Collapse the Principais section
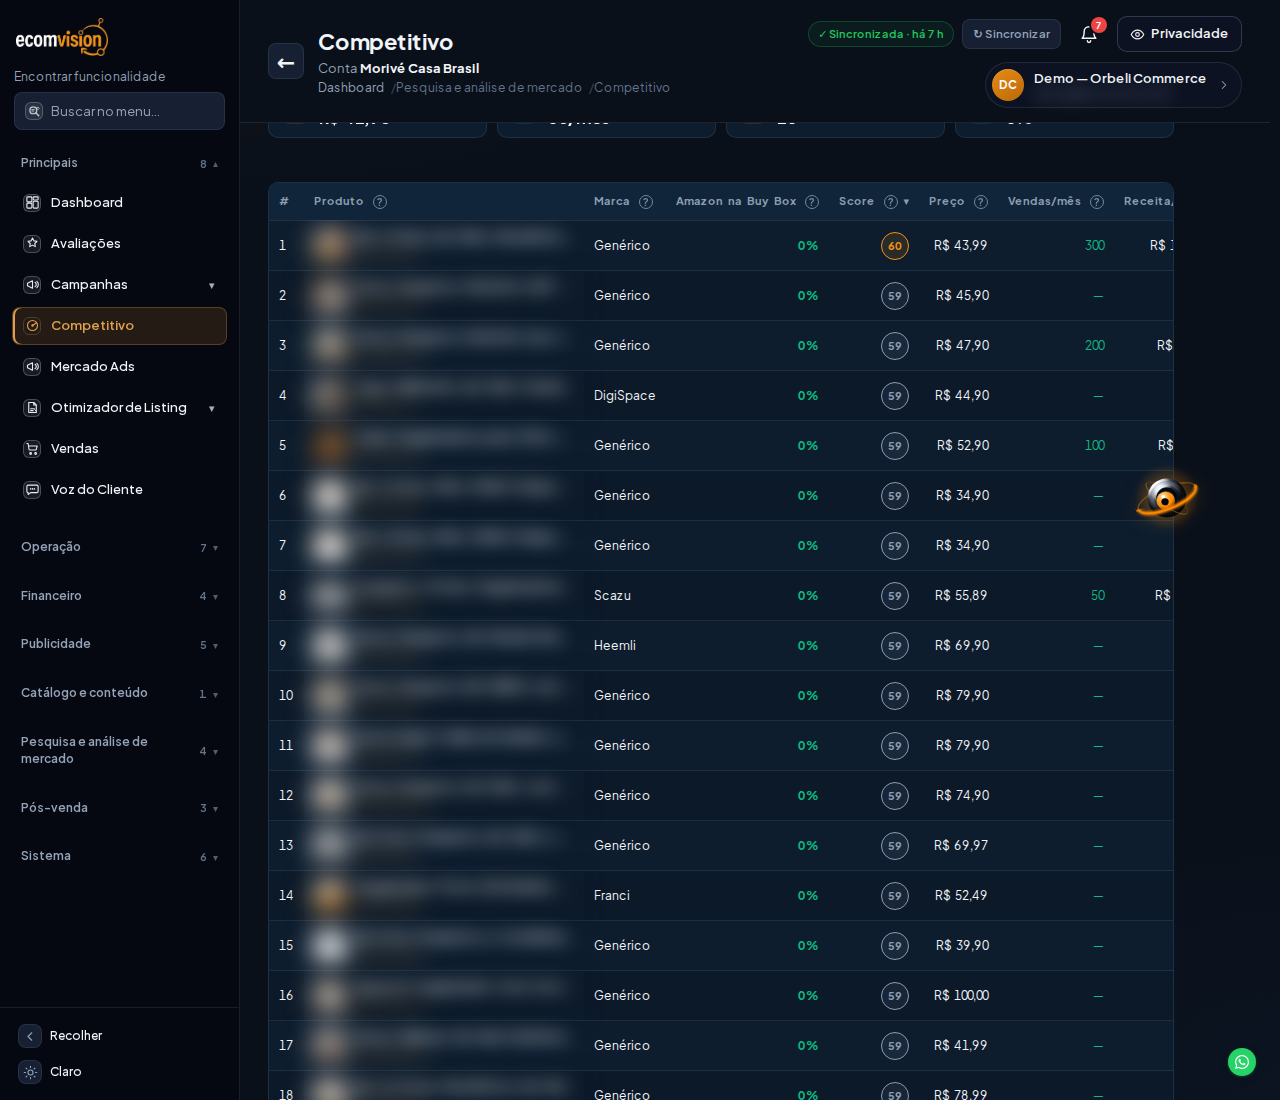Screen dimensions: 1280x1100 coord(119,163)
